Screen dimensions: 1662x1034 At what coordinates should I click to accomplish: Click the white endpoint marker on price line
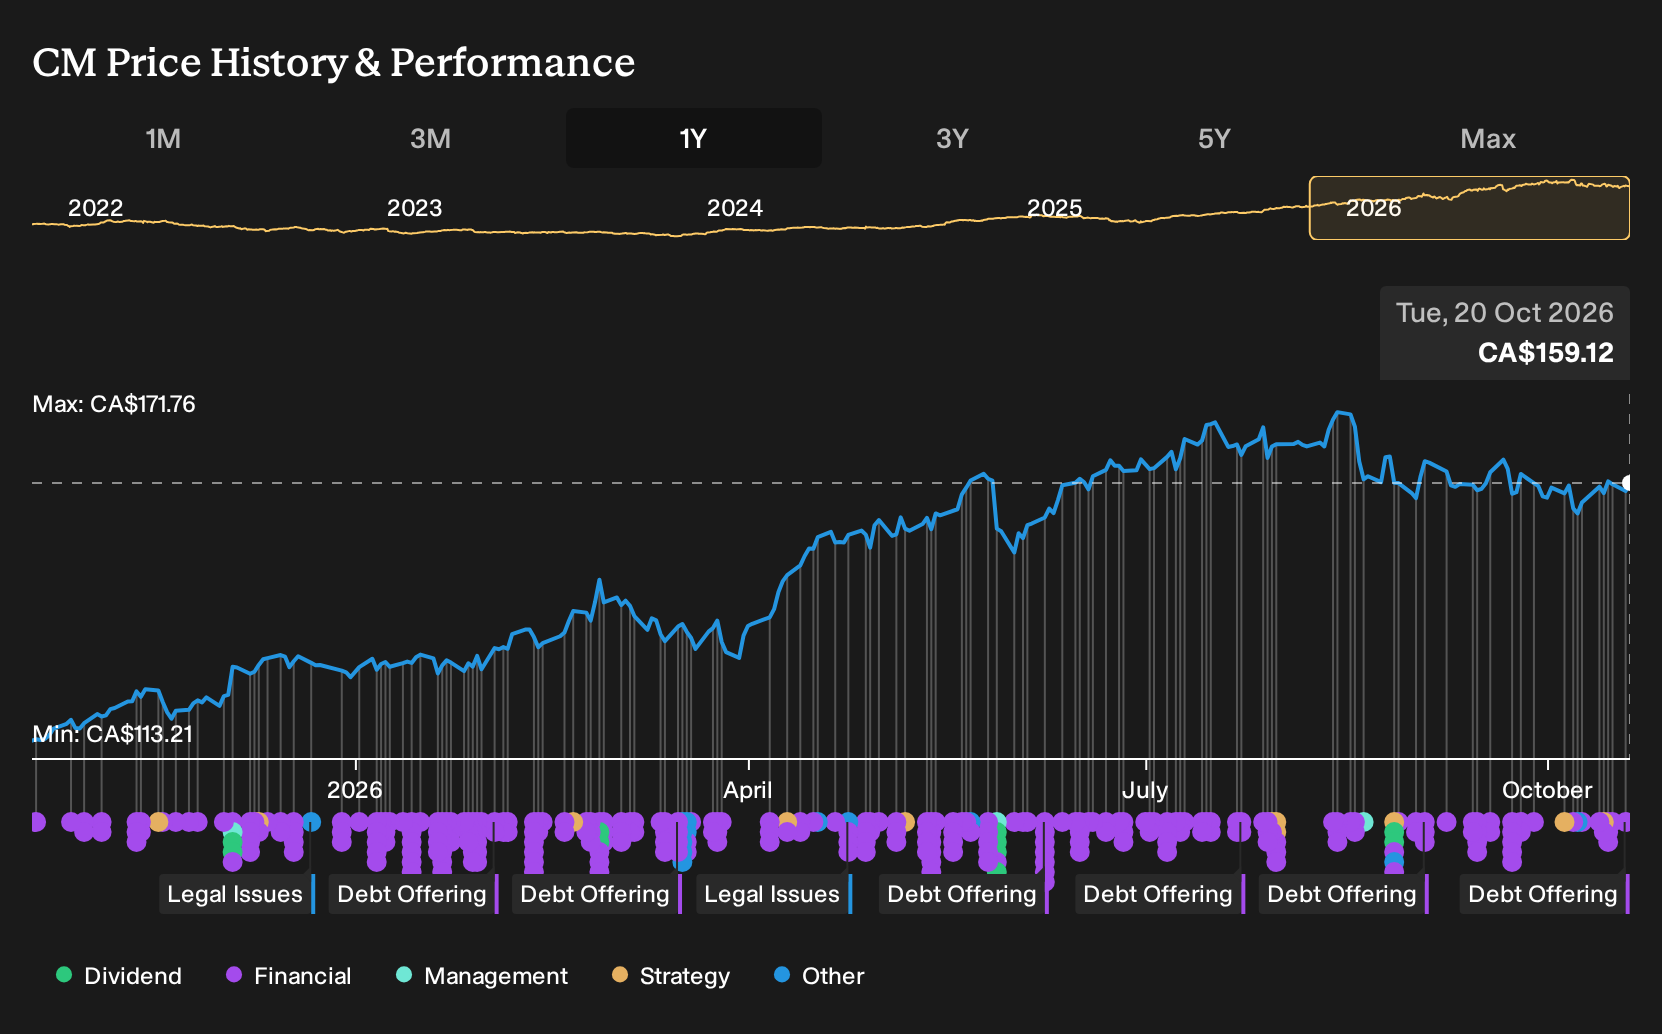pyautogui.click(x=1627, y=483)
